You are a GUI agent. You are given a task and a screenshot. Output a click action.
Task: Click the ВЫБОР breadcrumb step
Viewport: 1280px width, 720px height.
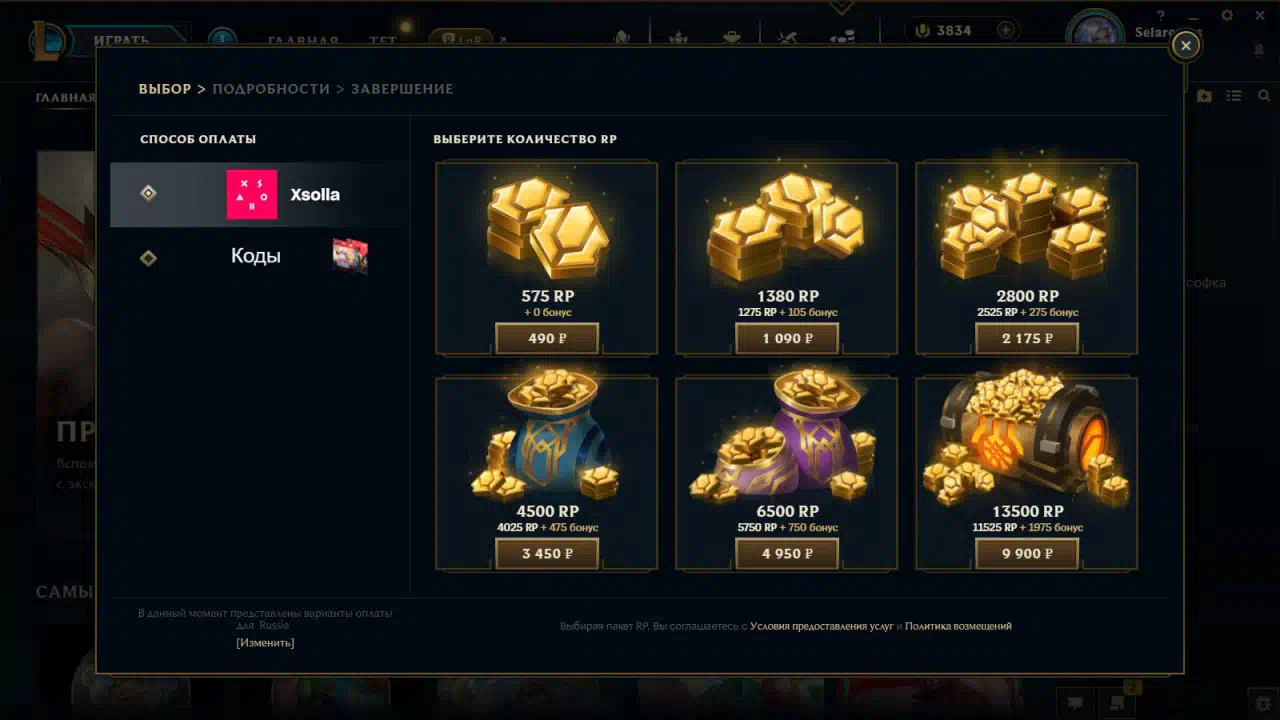pos(165,89)
